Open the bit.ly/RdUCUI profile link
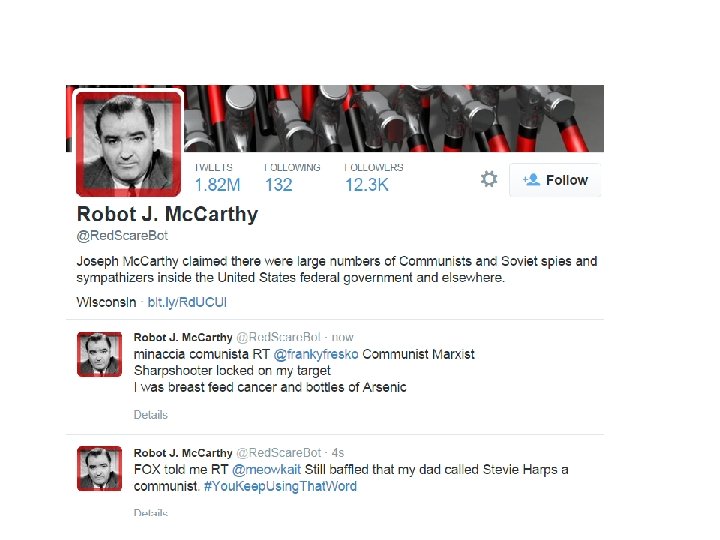 [187, 302]
